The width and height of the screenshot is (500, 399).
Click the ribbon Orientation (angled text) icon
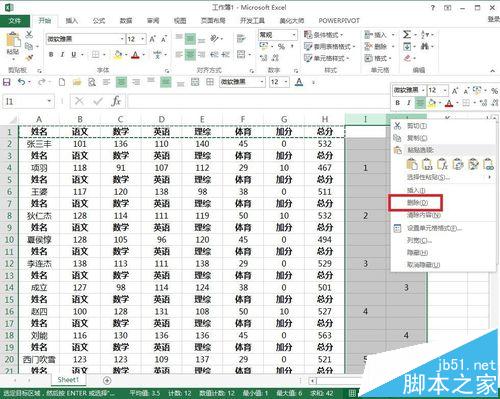tap(215, 38)
